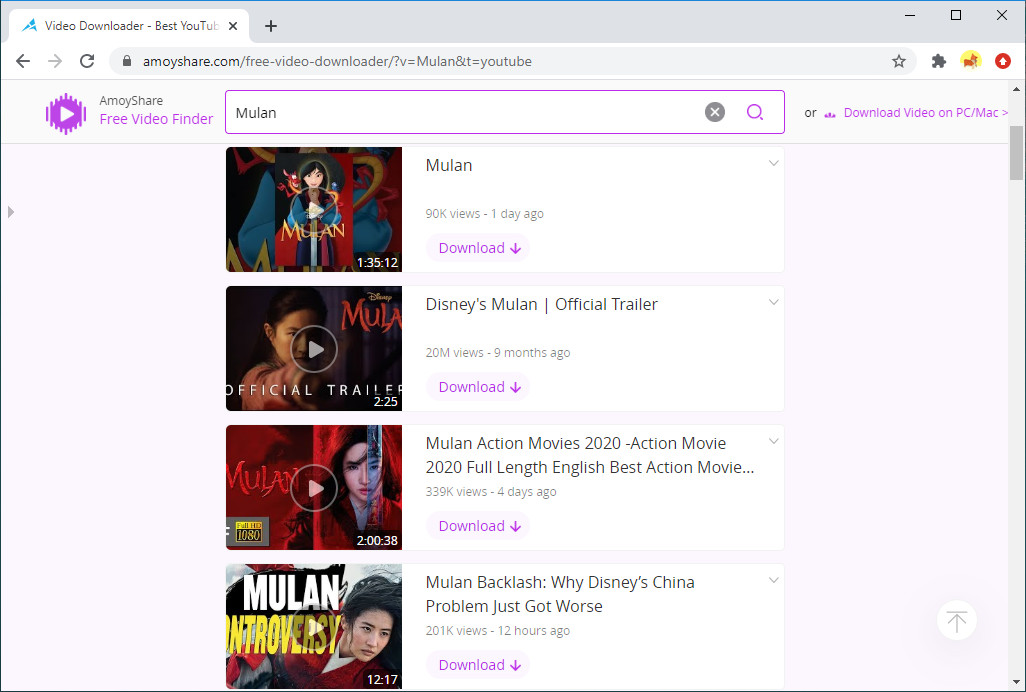1026x692 pixels.
Task: Click the address bar URL
Action: 337,61
